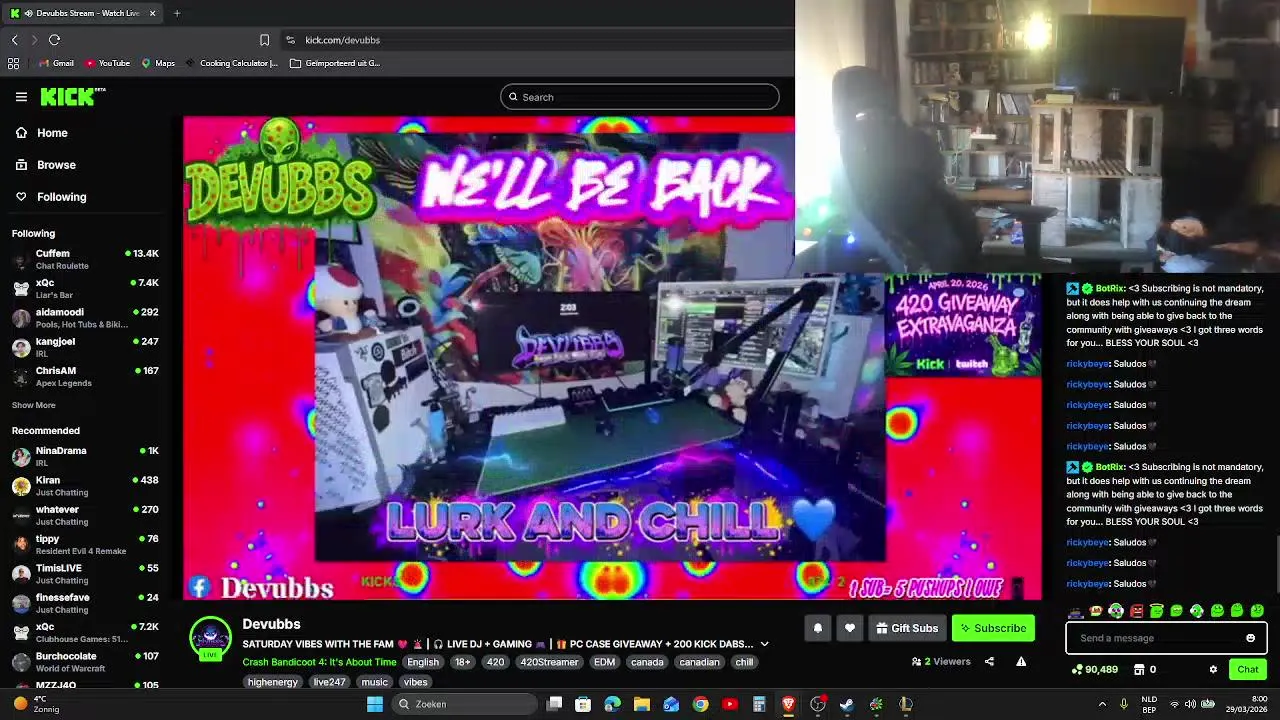Open xQc Liar's Bar channel
Screen dimensions: 1280x720
click(85, 288)
